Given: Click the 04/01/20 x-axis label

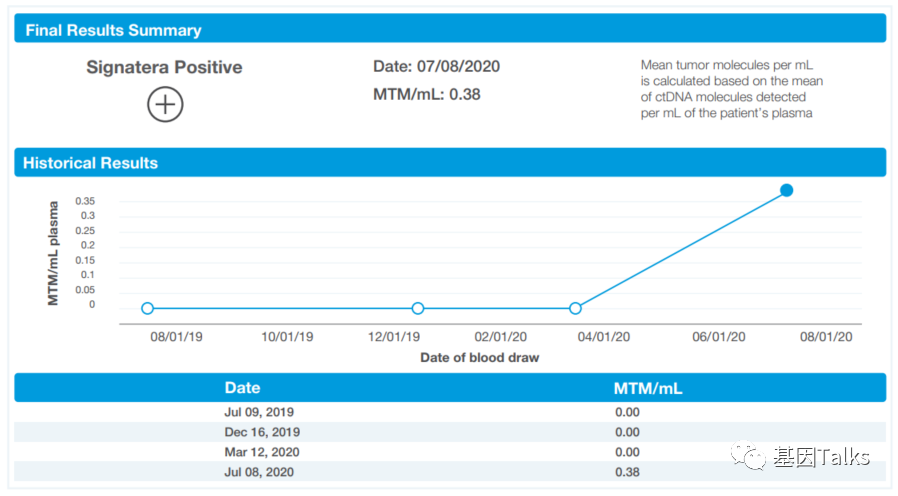Looking at the screenshot, I should (604, 337).
